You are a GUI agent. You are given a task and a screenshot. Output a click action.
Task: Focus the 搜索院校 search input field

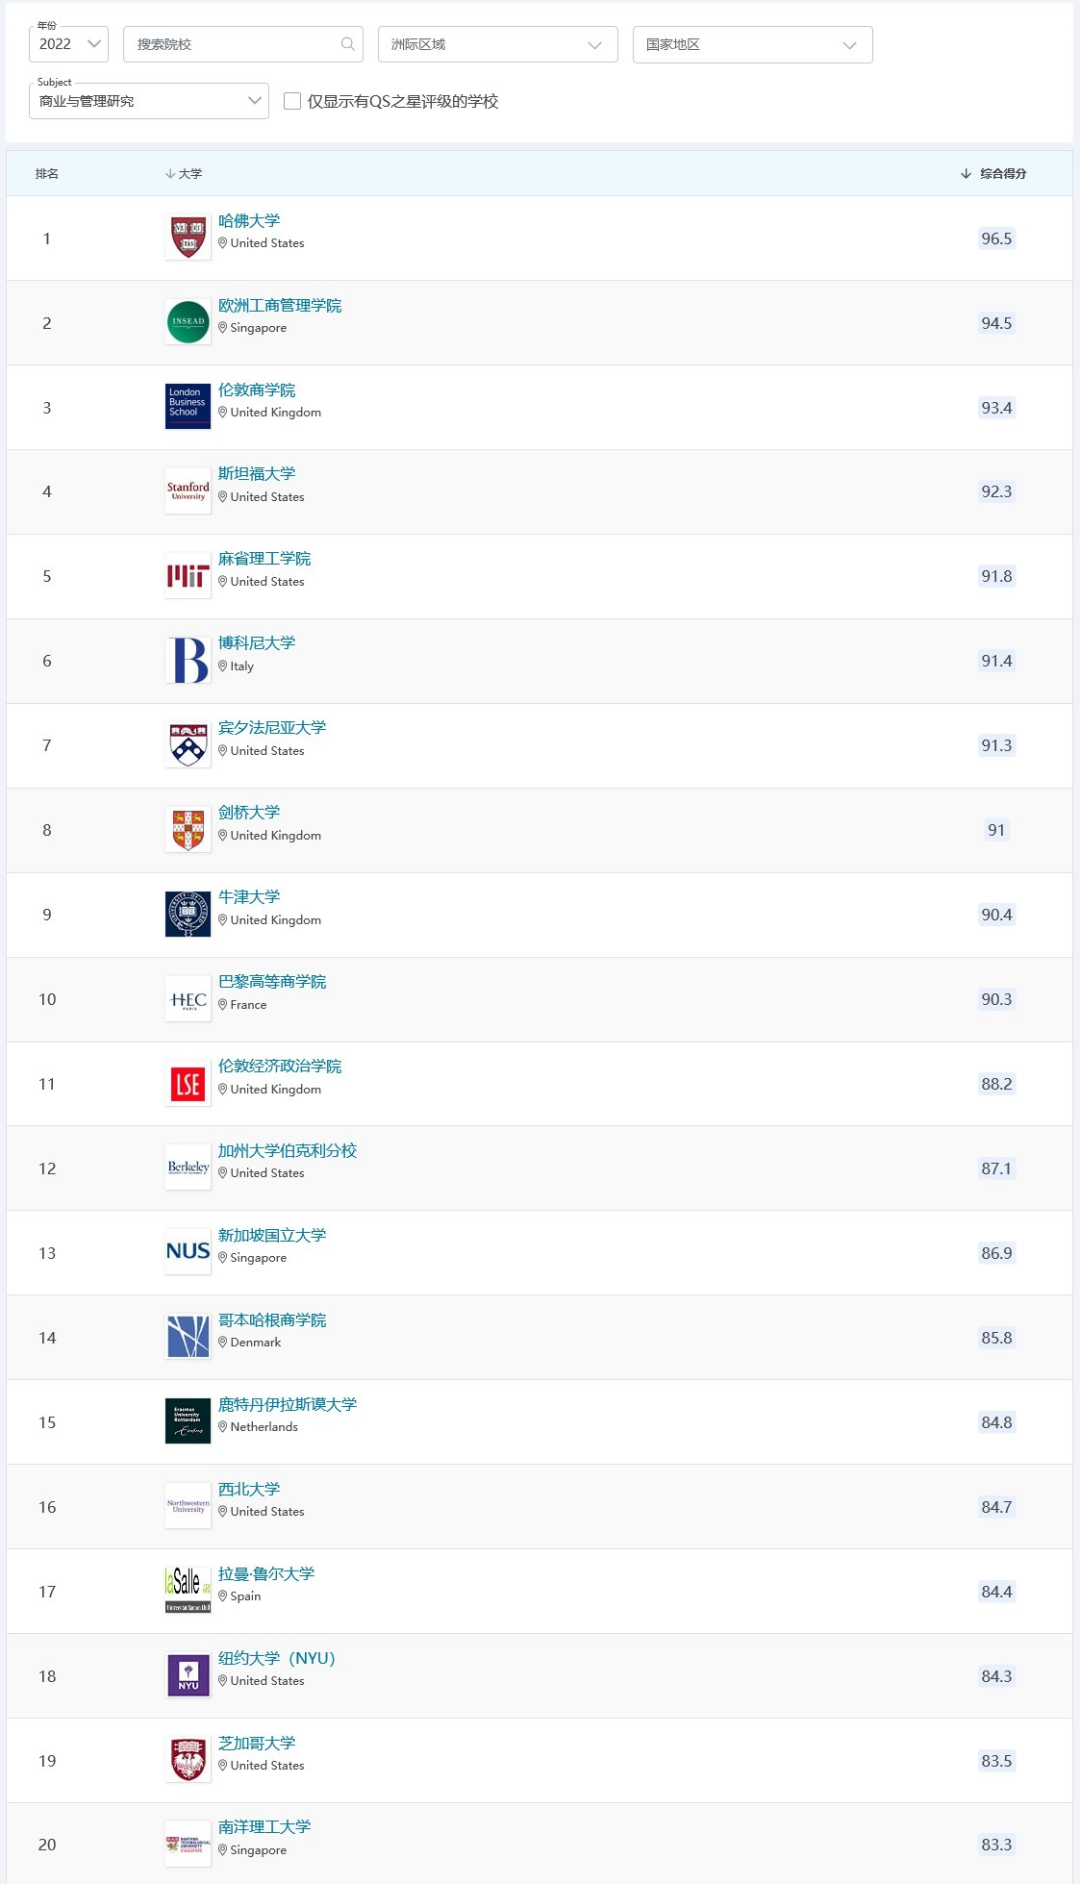click(243, 44)
